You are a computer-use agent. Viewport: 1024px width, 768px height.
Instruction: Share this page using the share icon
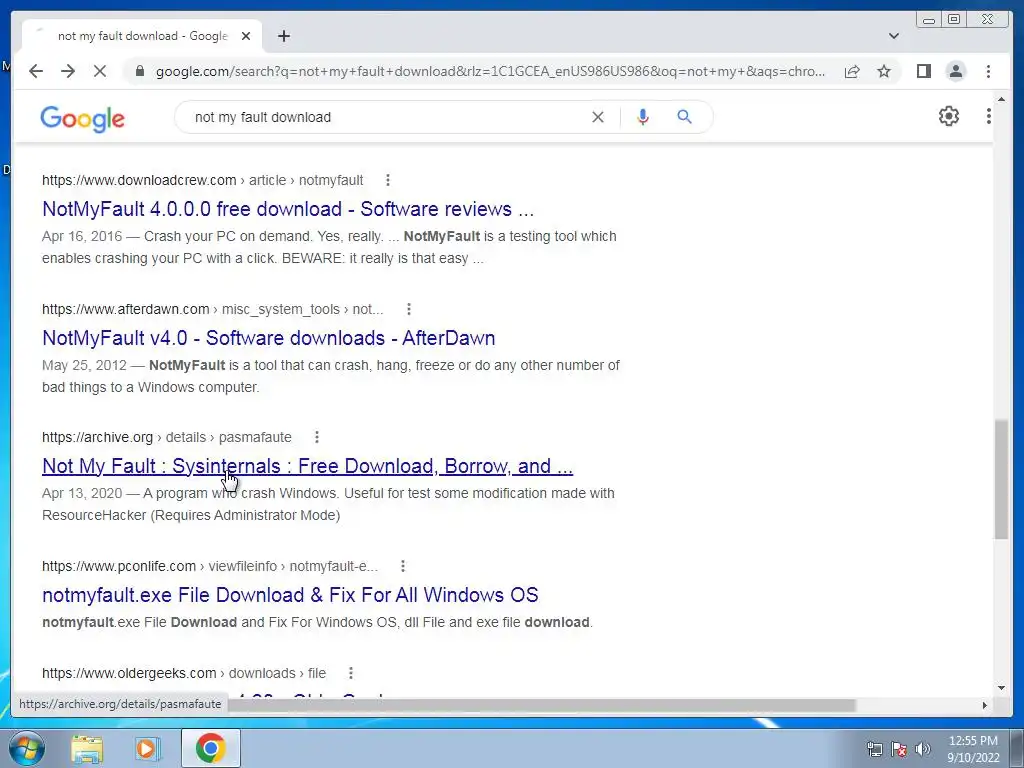coord(852,71)
